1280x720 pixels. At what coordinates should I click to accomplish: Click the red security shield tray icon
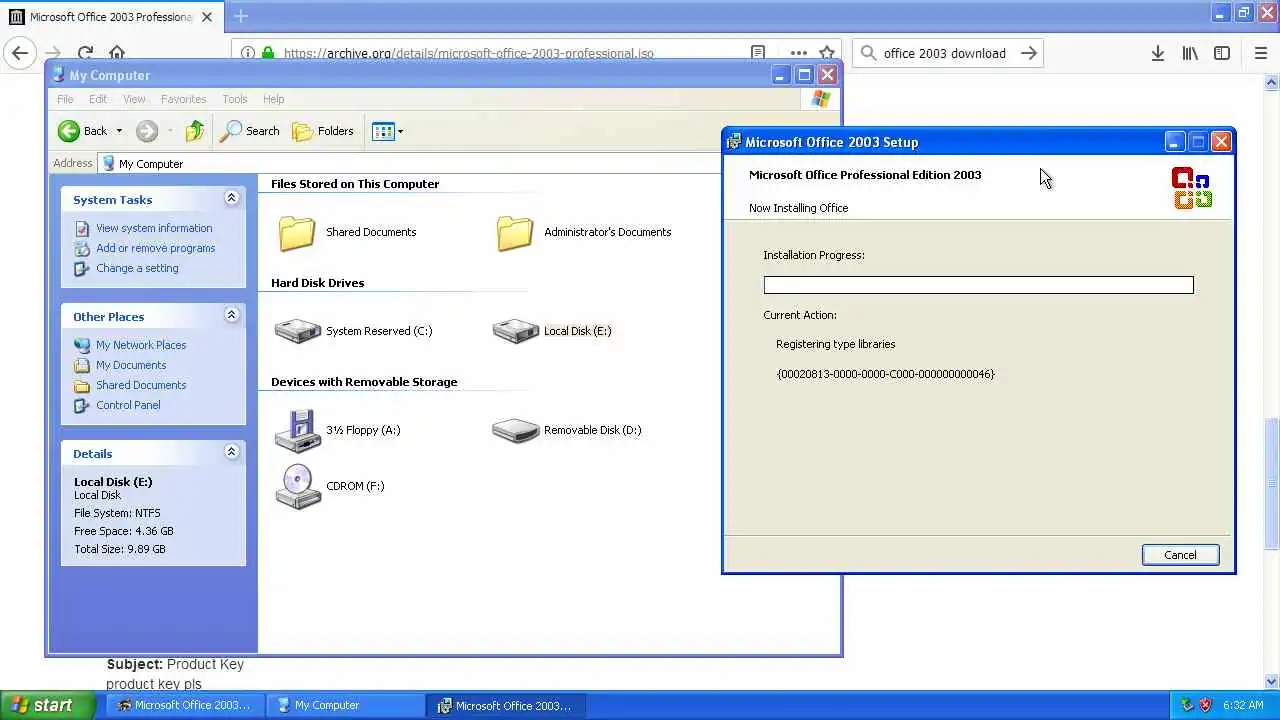(x=1205, y=705)
